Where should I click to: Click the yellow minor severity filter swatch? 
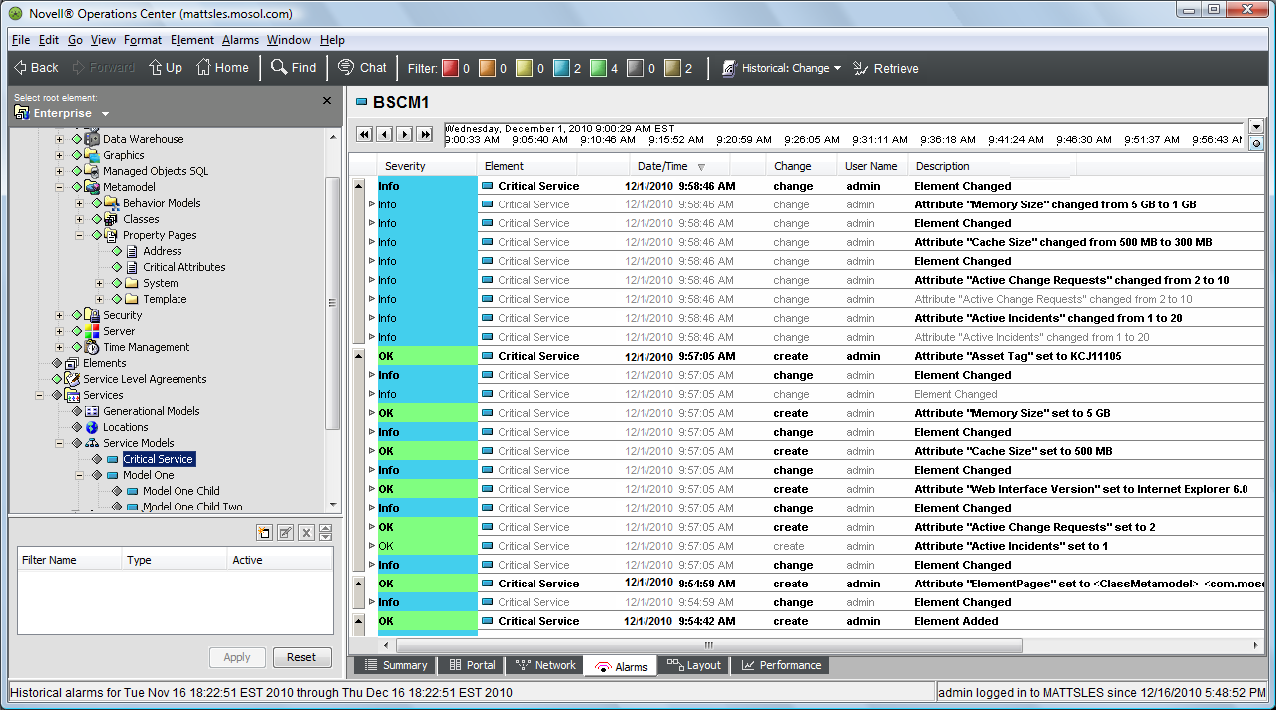[x=525, y=68]
